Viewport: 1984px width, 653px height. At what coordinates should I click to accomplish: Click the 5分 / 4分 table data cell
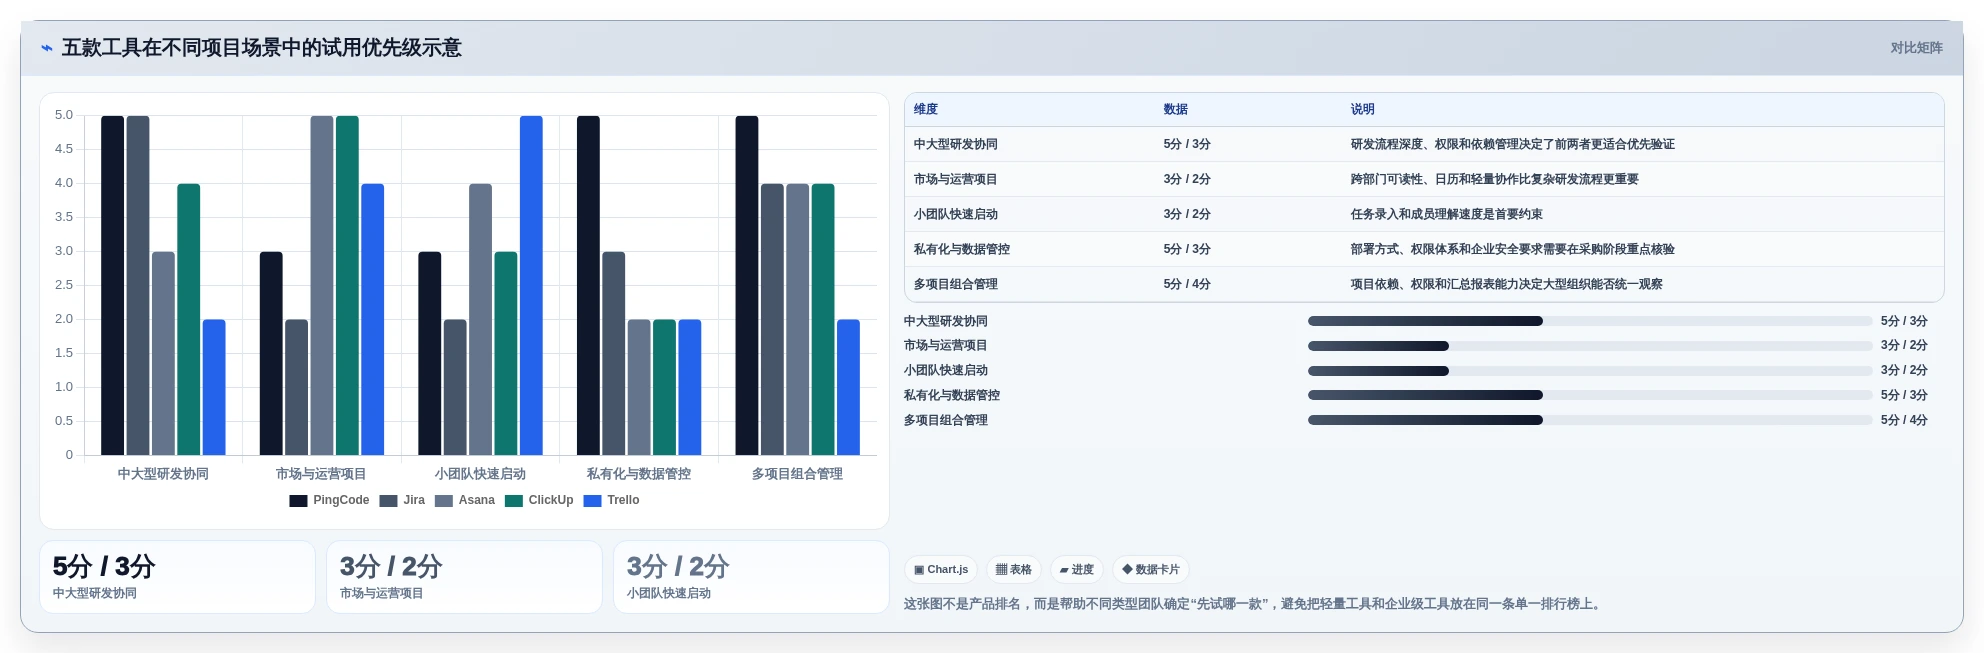pyautogui.click(x=1187, y=285)
